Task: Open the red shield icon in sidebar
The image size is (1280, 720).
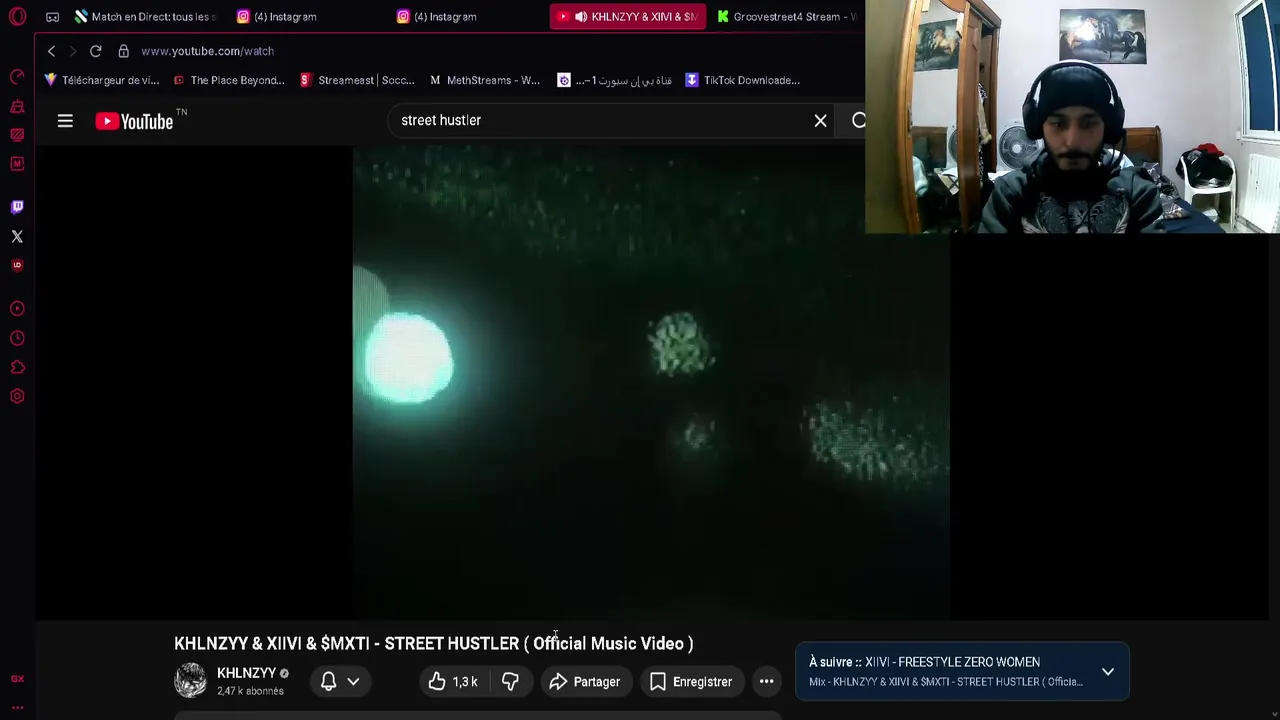Action: 17,265
